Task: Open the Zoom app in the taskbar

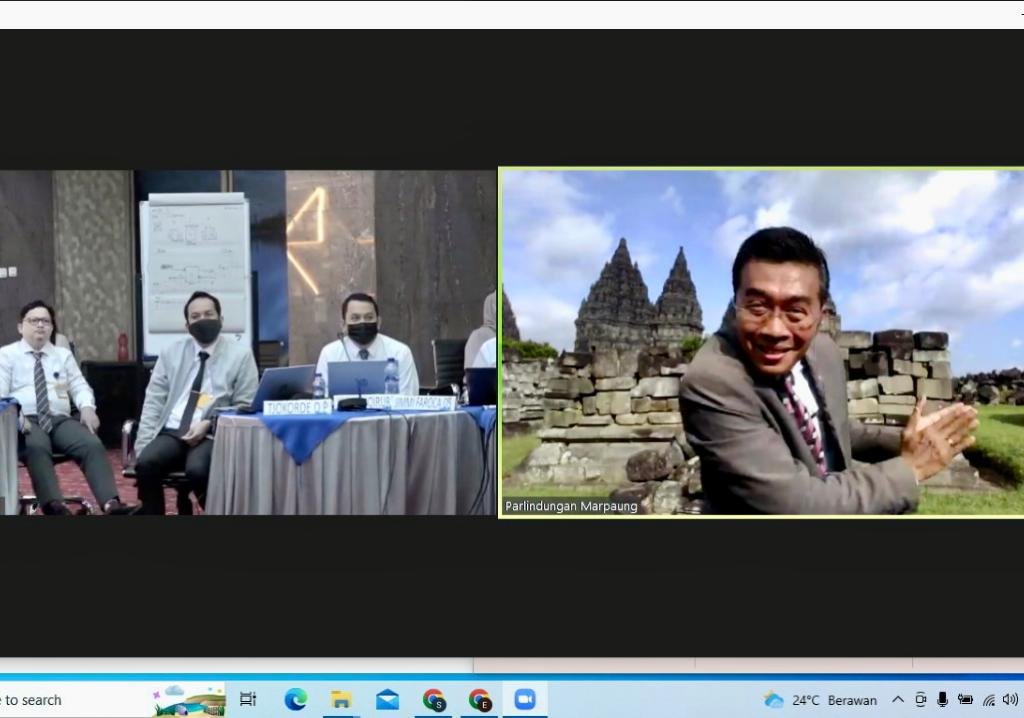Action: point(525,700)
